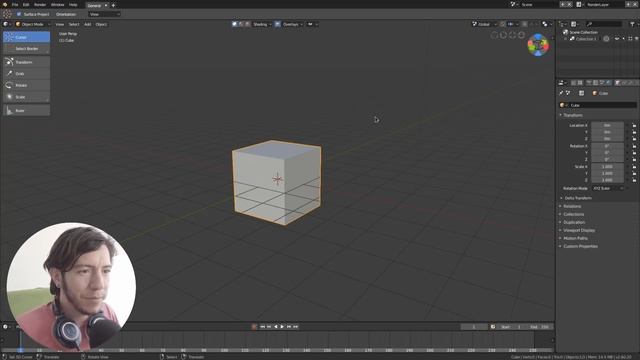This screenshot has width=640, height=360.
Task: Click the Scene name field
Action: click(539, 4)
